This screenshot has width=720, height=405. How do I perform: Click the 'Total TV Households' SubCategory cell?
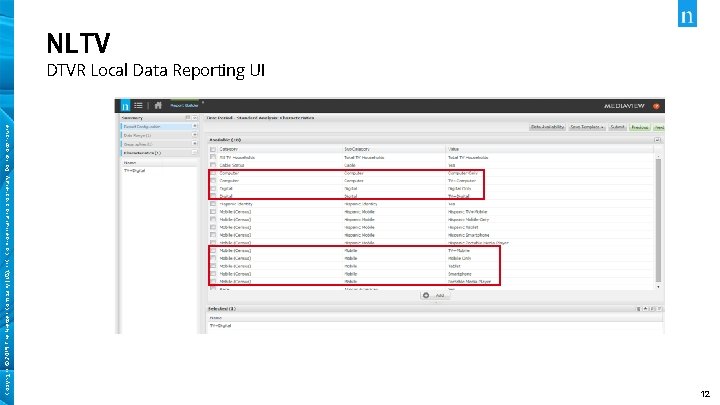[x=364, y=158]
